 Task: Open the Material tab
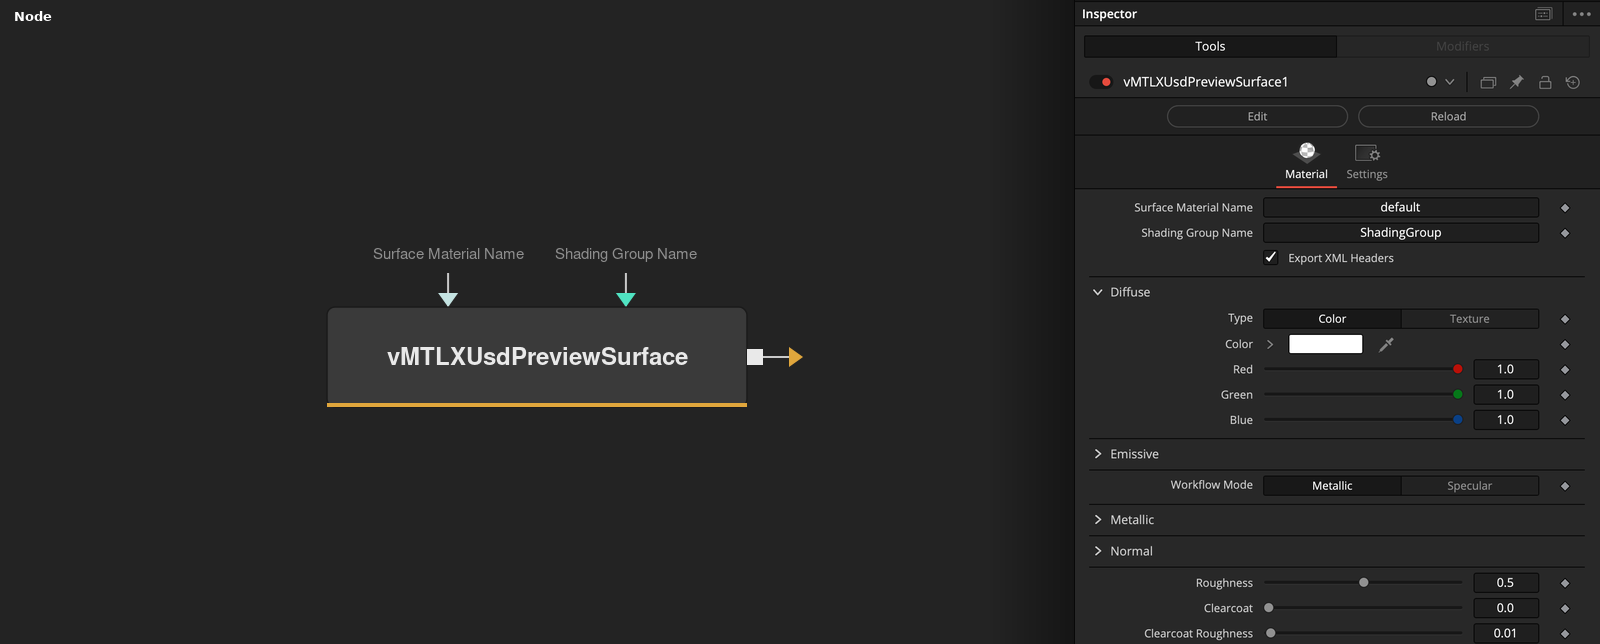1306,162
